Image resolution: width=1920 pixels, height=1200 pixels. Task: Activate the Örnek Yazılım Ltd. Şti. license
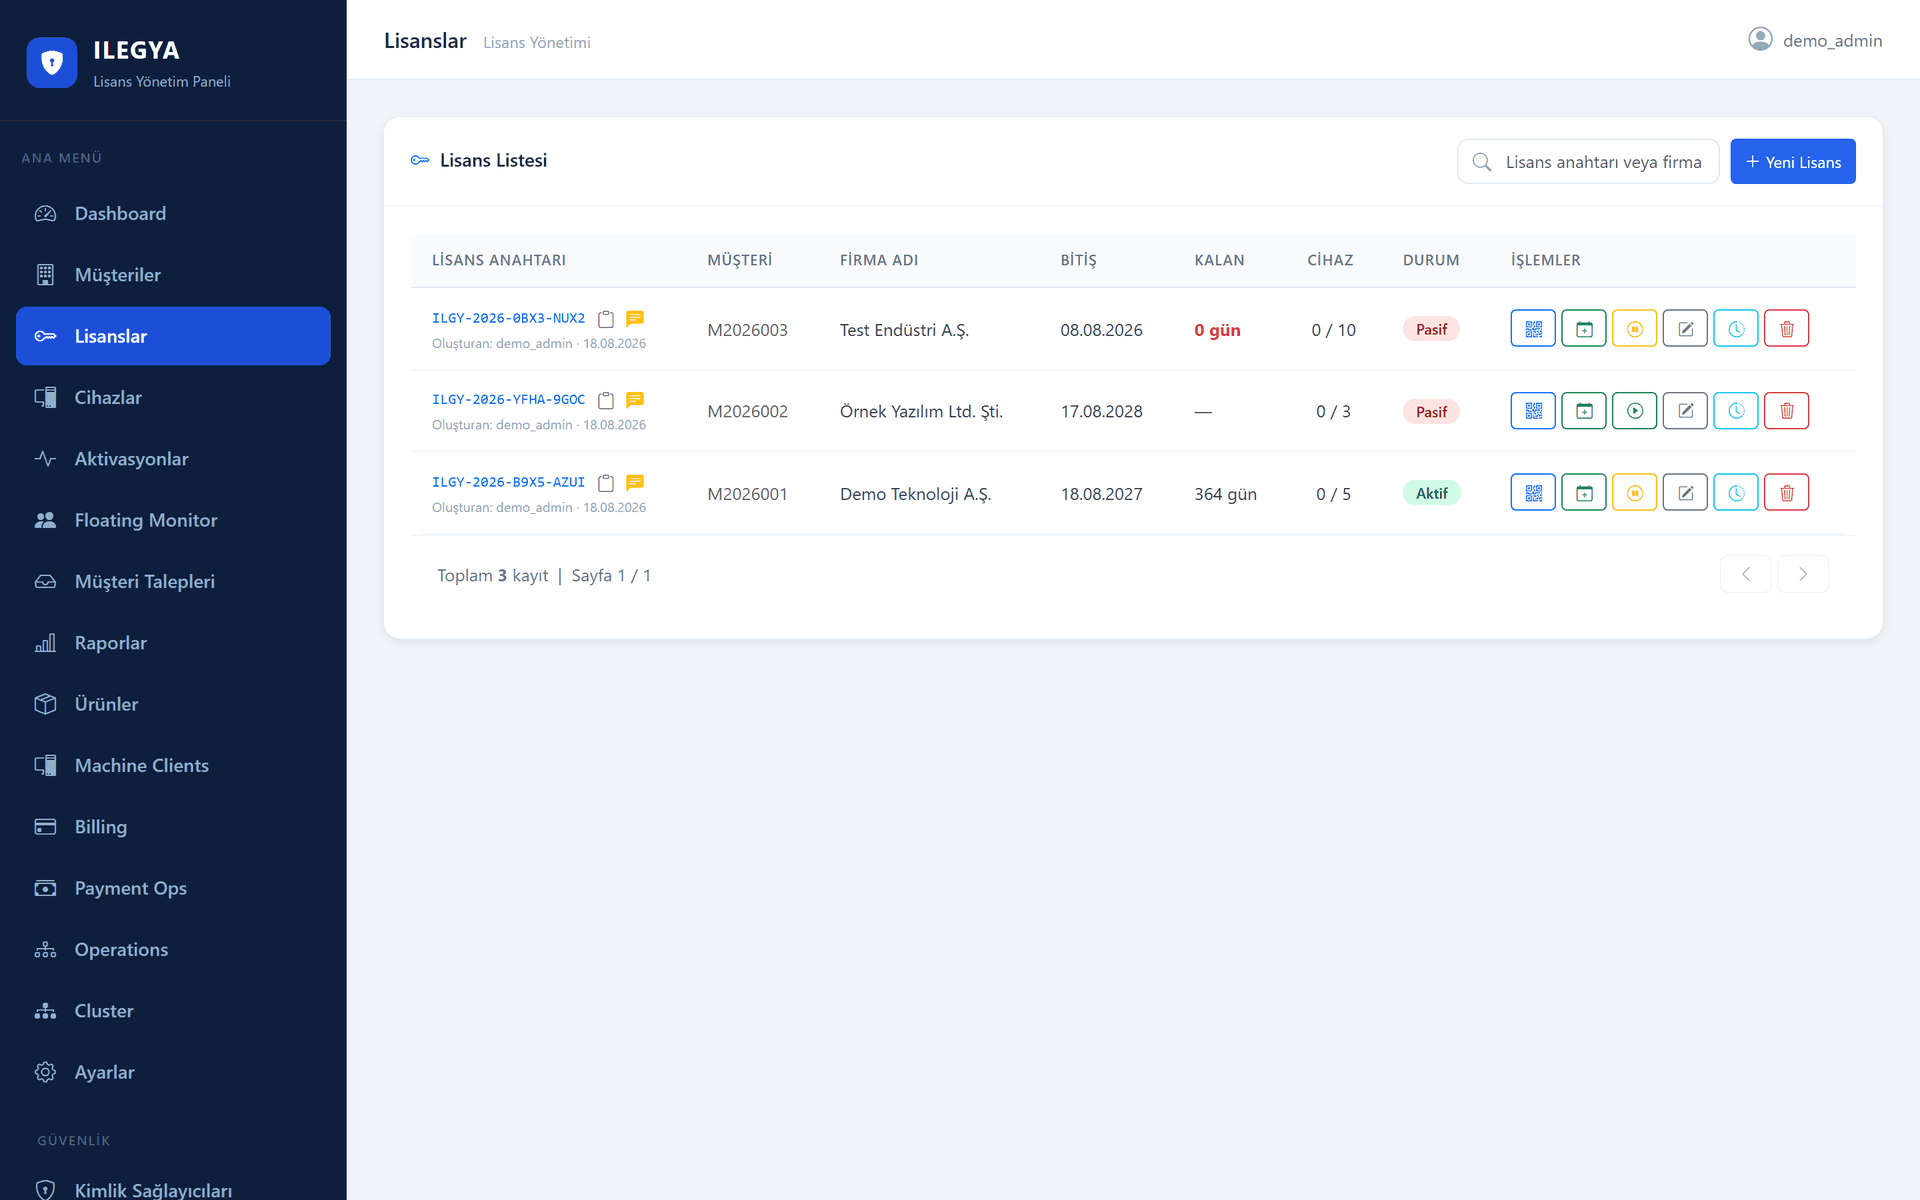pos(1635,411)
